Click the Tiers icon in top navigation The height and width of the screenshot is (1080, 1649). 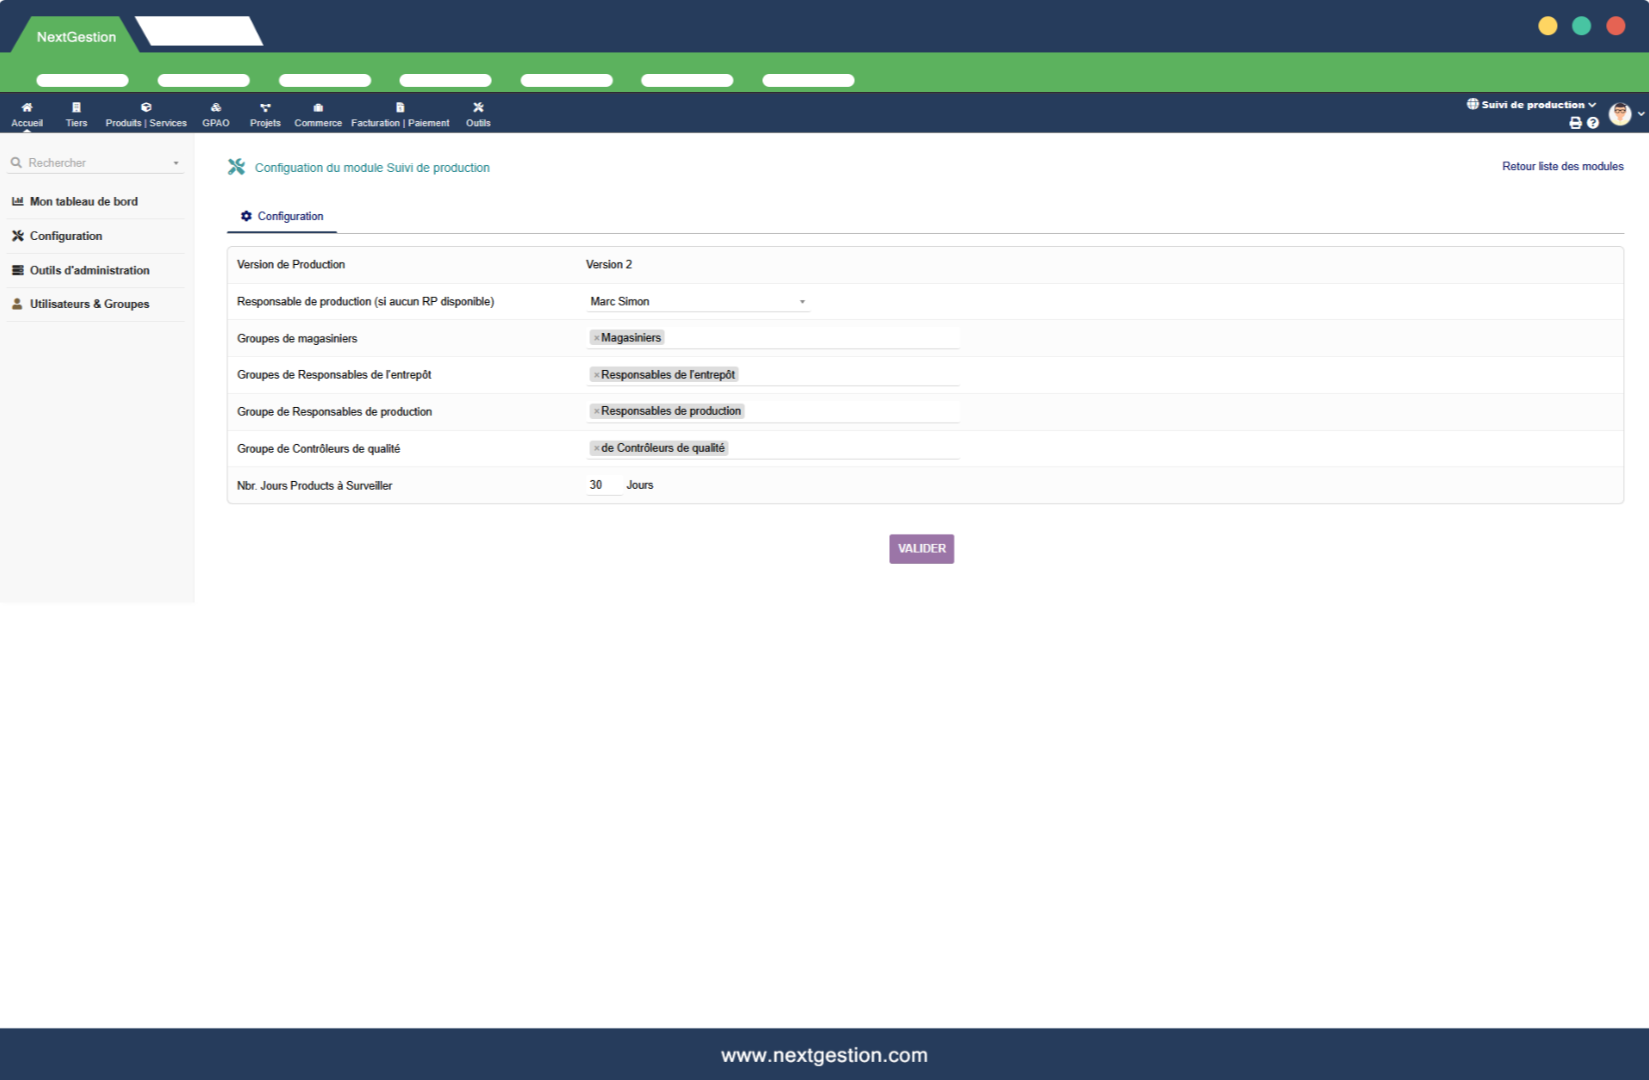click(76, 108)
